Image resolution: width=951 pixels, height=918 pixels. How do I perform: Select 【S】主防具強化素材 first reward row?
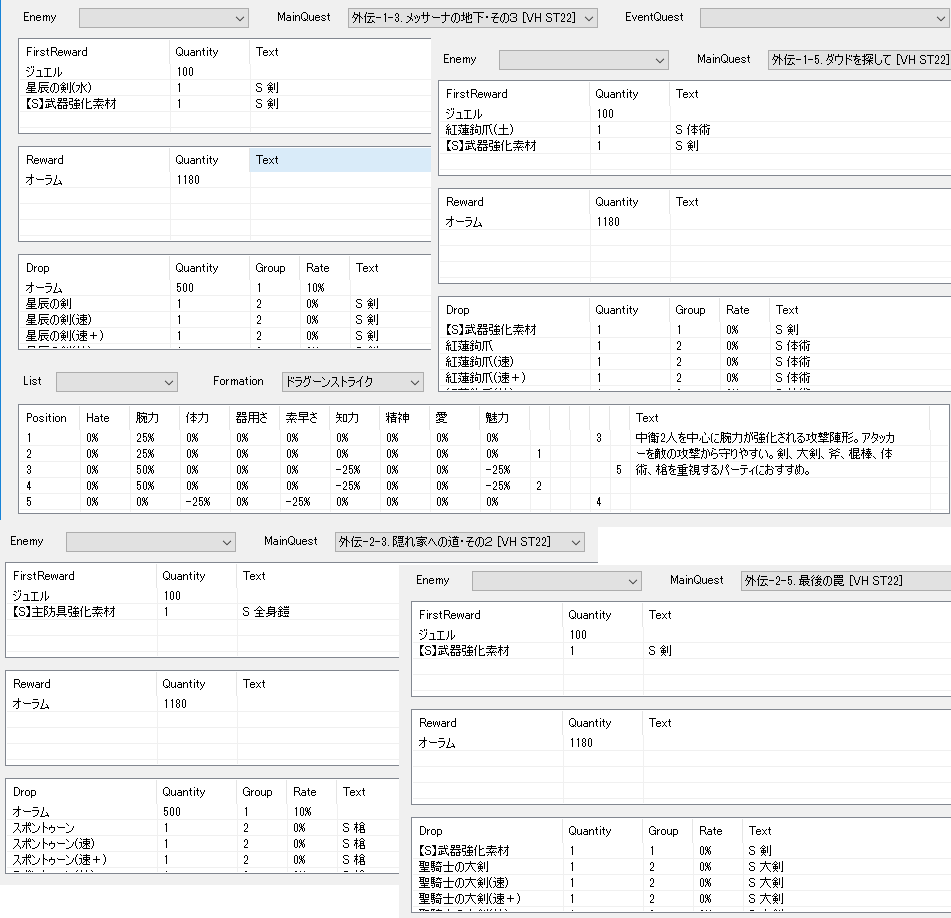203,612
